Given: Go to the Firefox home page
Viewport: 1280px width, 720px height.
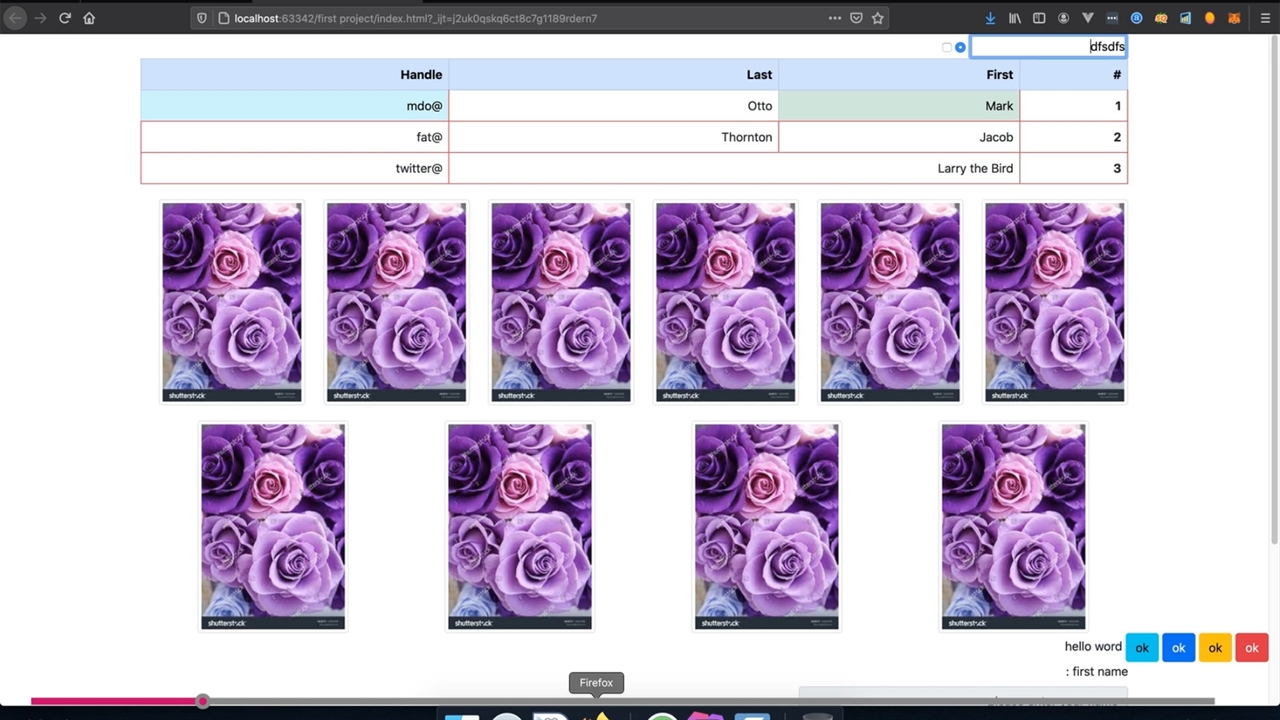Looking at the screenshot, I should (x=89, y=18).
